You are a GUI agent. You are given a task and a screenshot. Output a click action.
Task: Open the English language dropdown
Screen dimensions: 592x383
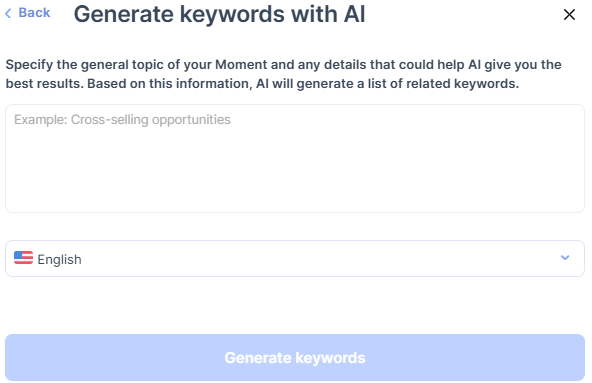click(295, 258)
